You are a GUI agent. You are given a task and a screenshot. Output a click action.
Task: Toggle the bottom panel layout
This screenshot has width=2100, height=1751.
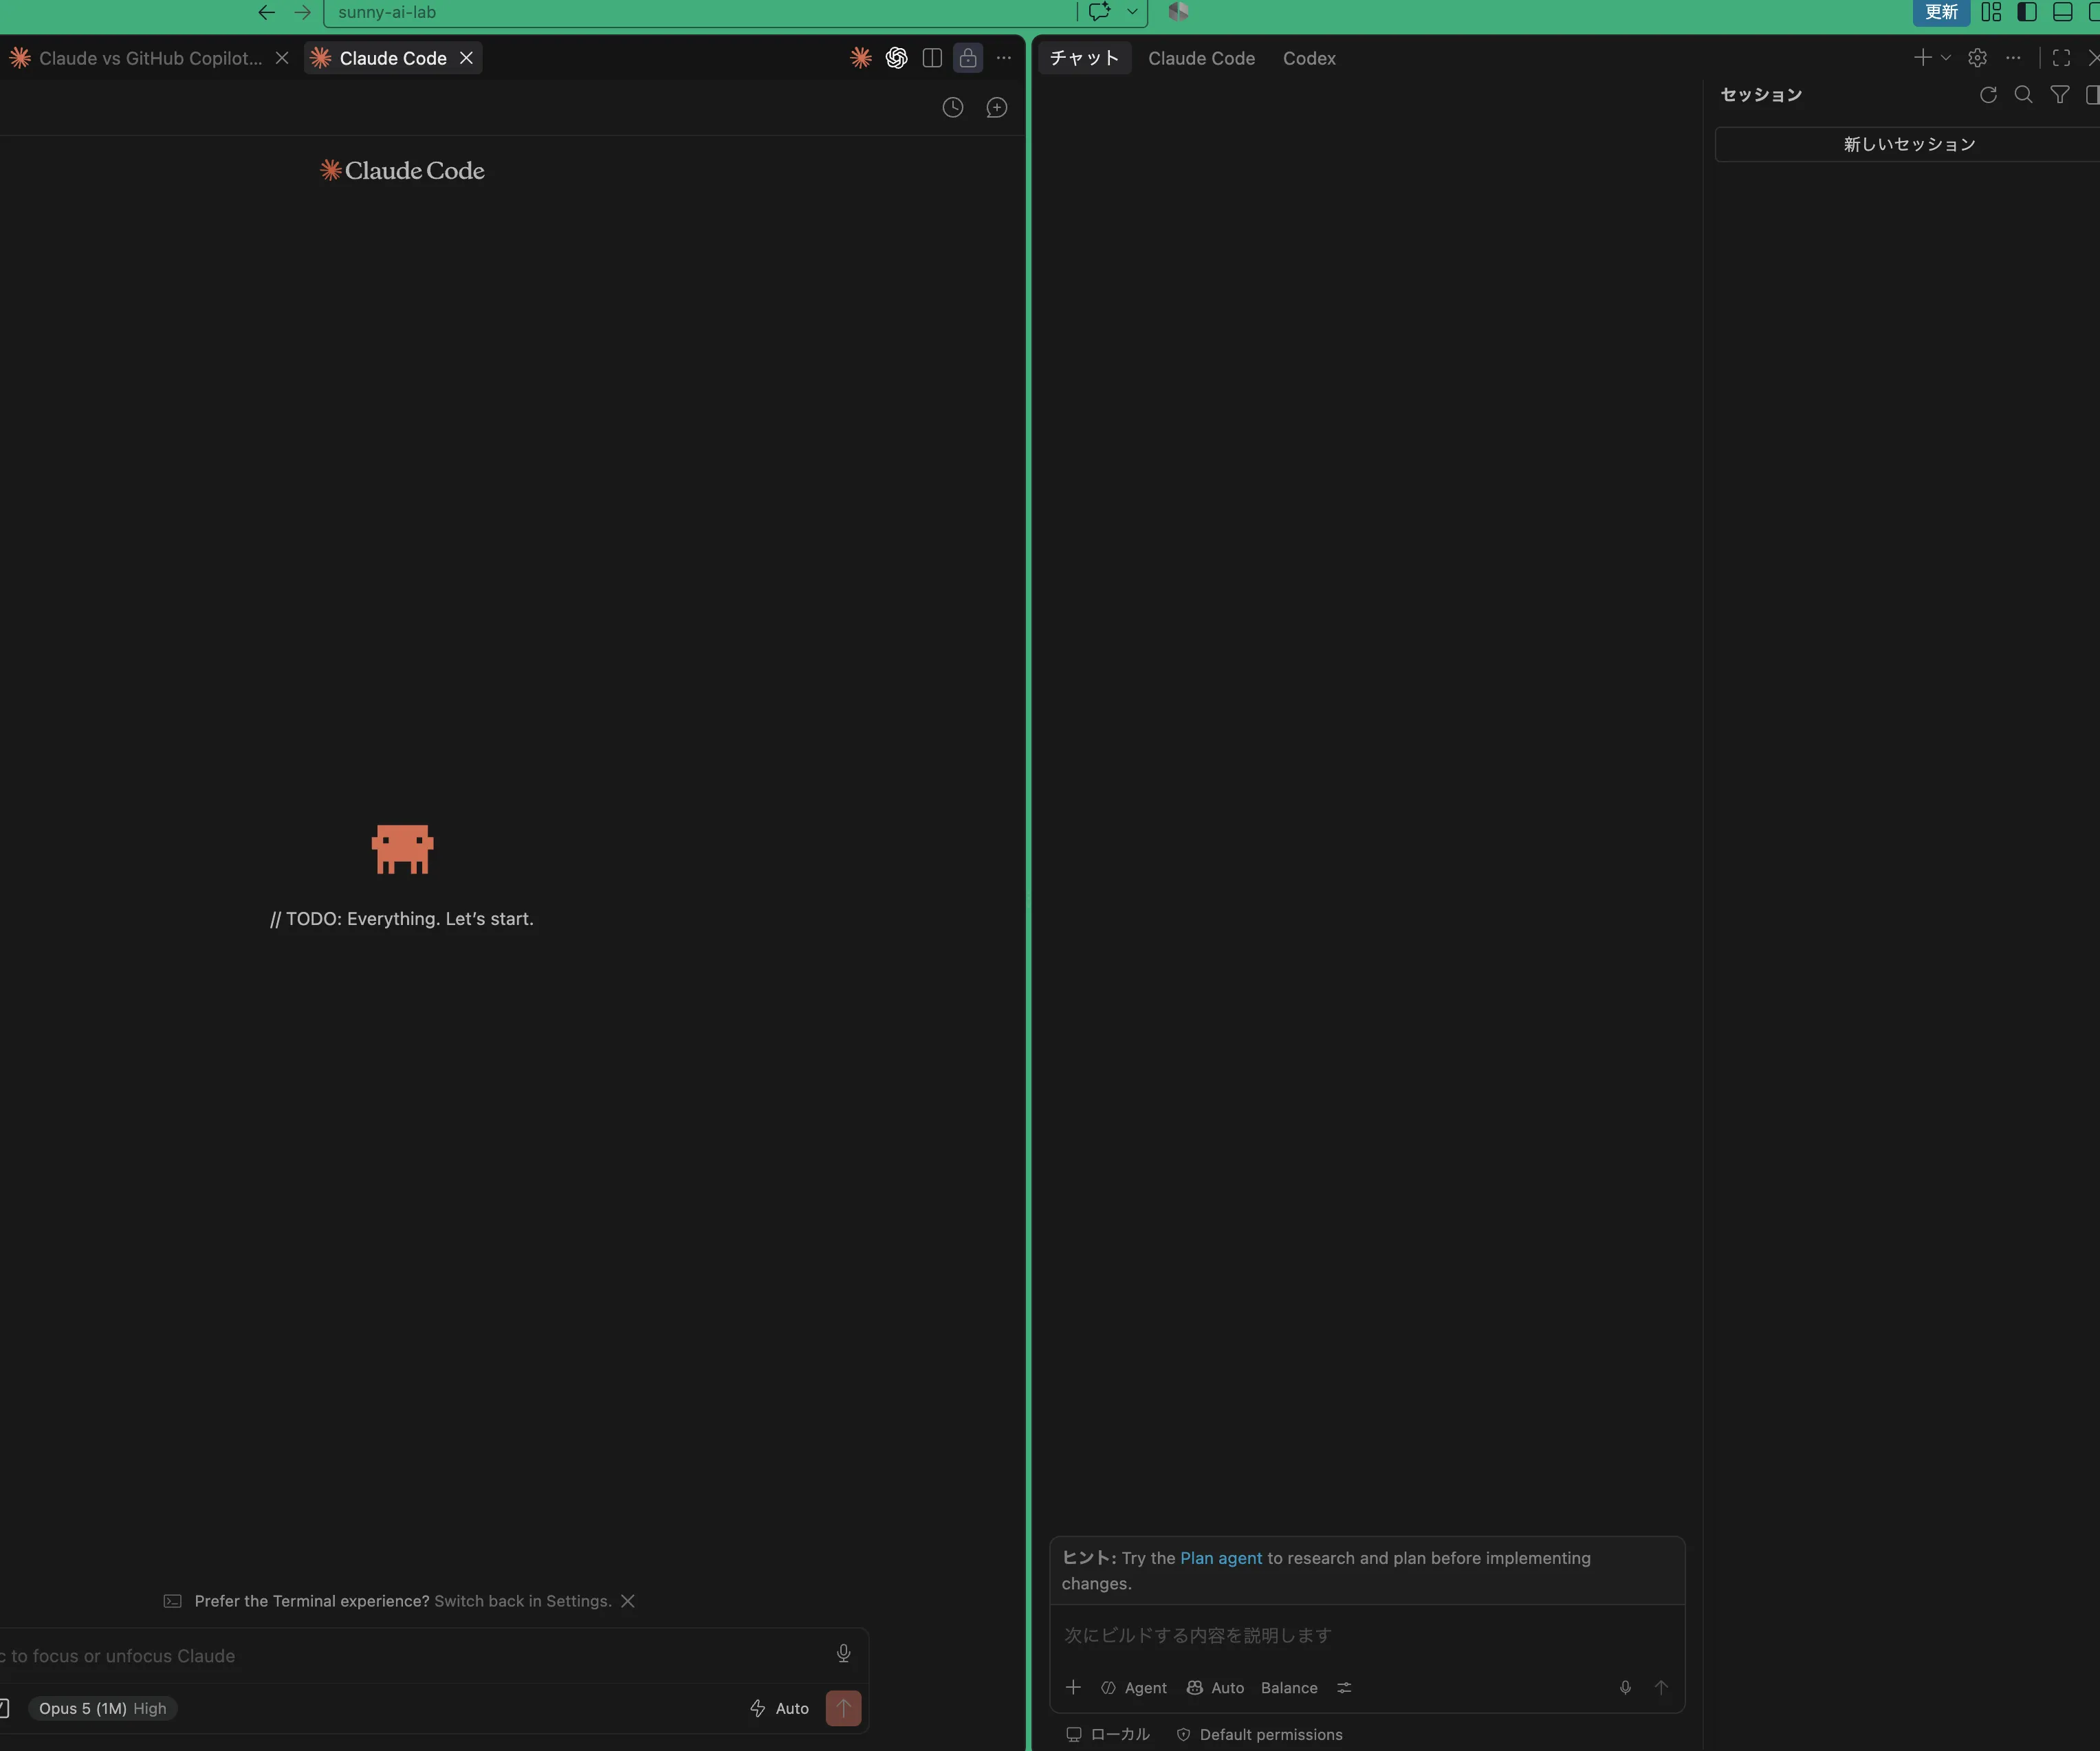(x=2062, y=12)
